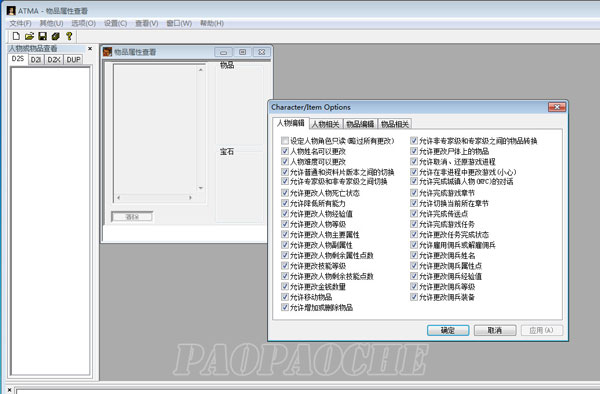Restore the 物品属性查看 child window

[x=243, y=52]
